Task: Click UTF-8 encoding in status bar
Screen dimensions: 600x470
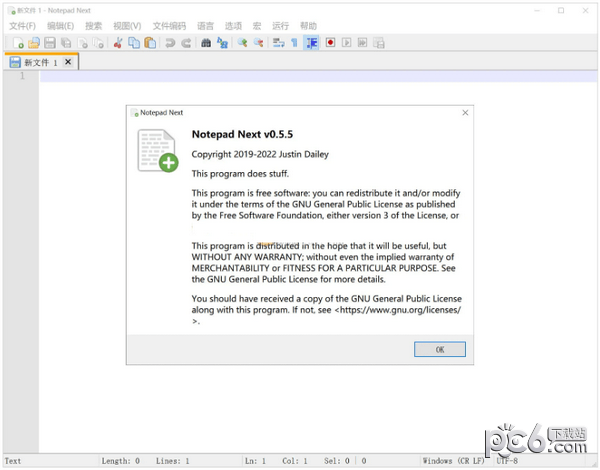Action: tap(507, 461)
